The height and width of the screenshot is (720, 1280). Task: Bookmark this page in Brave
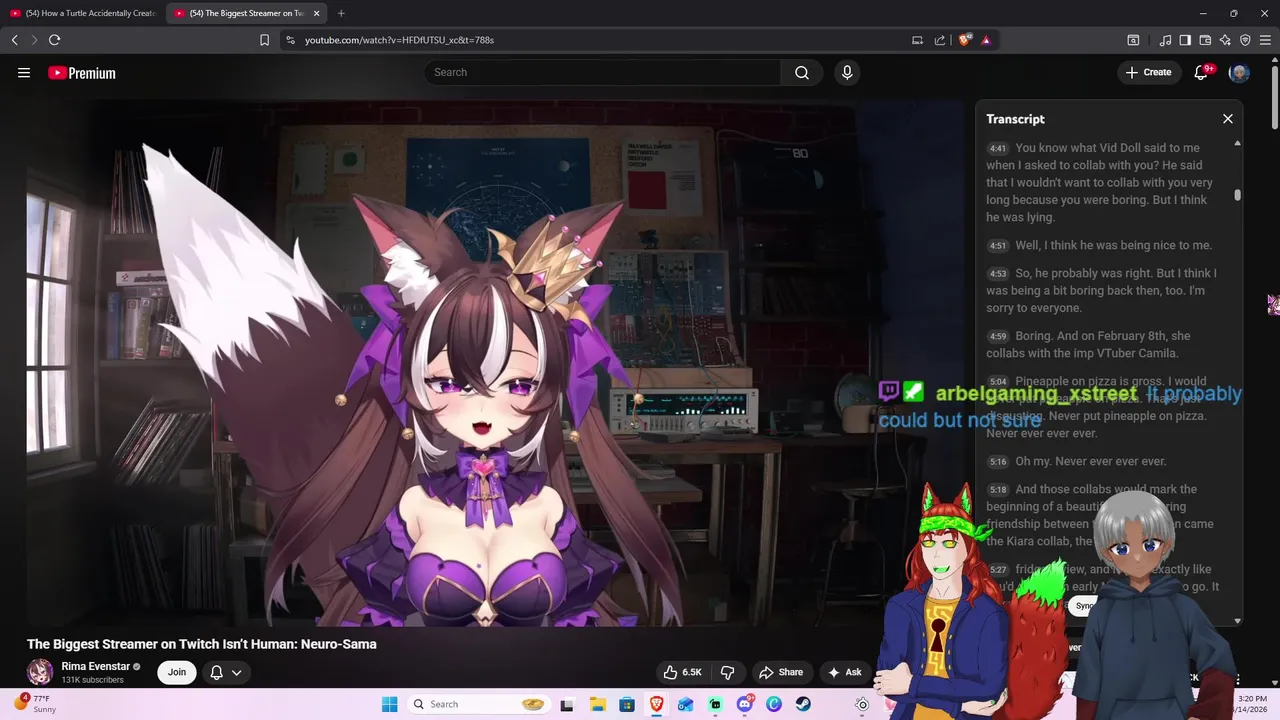coord(264,40)
